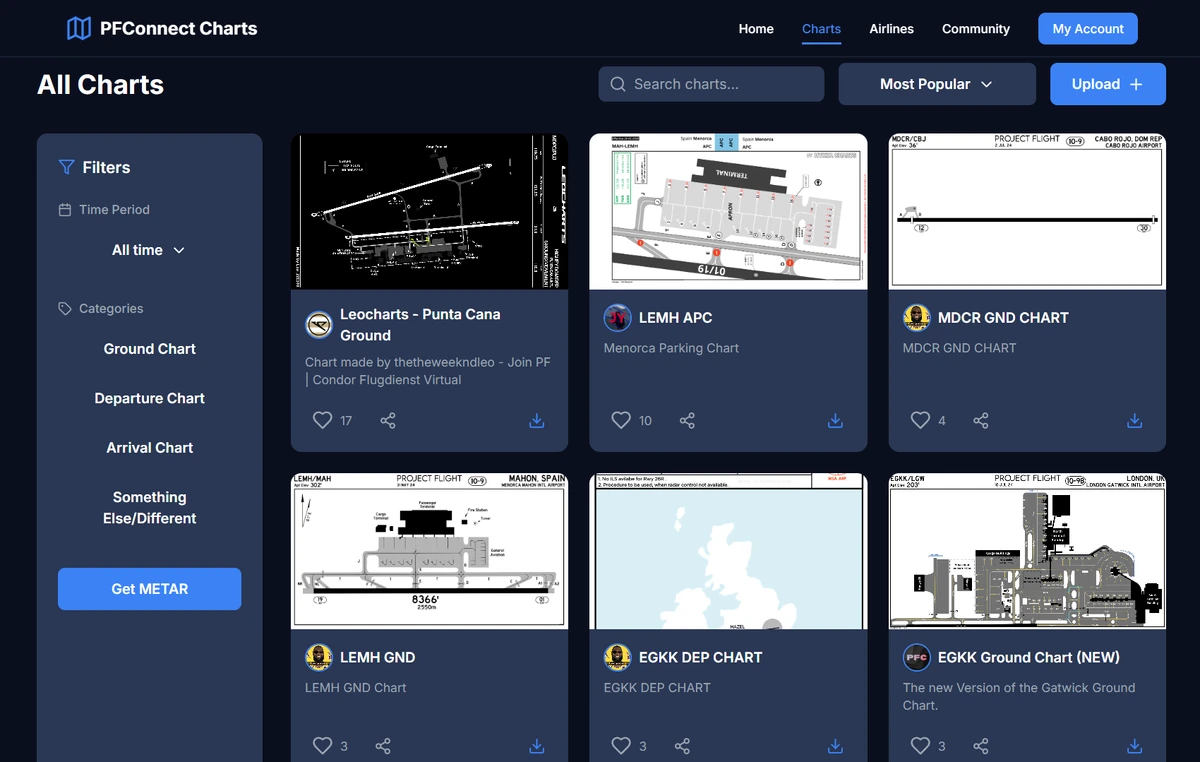Like the Leocharts Punta Cana Ground chart
Image resolution: width=1200 pixels, height=762 pixels.
click(322, 421)
